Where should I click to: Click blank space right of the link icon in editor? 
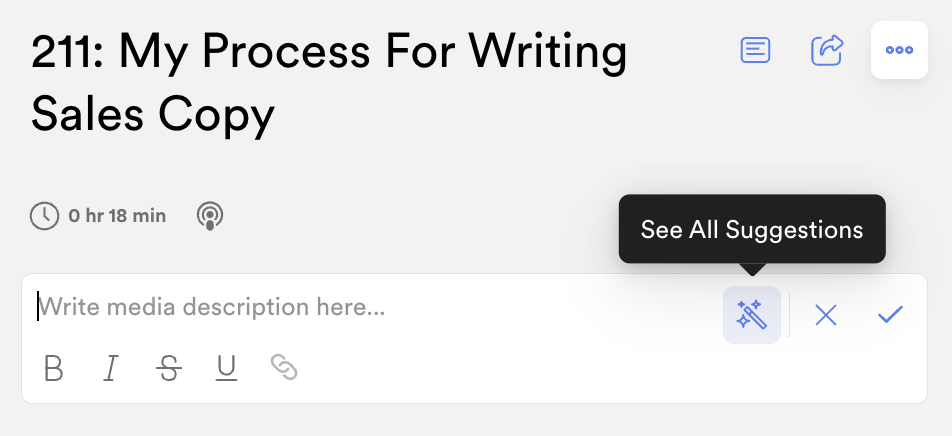click(x=607, y=368)
